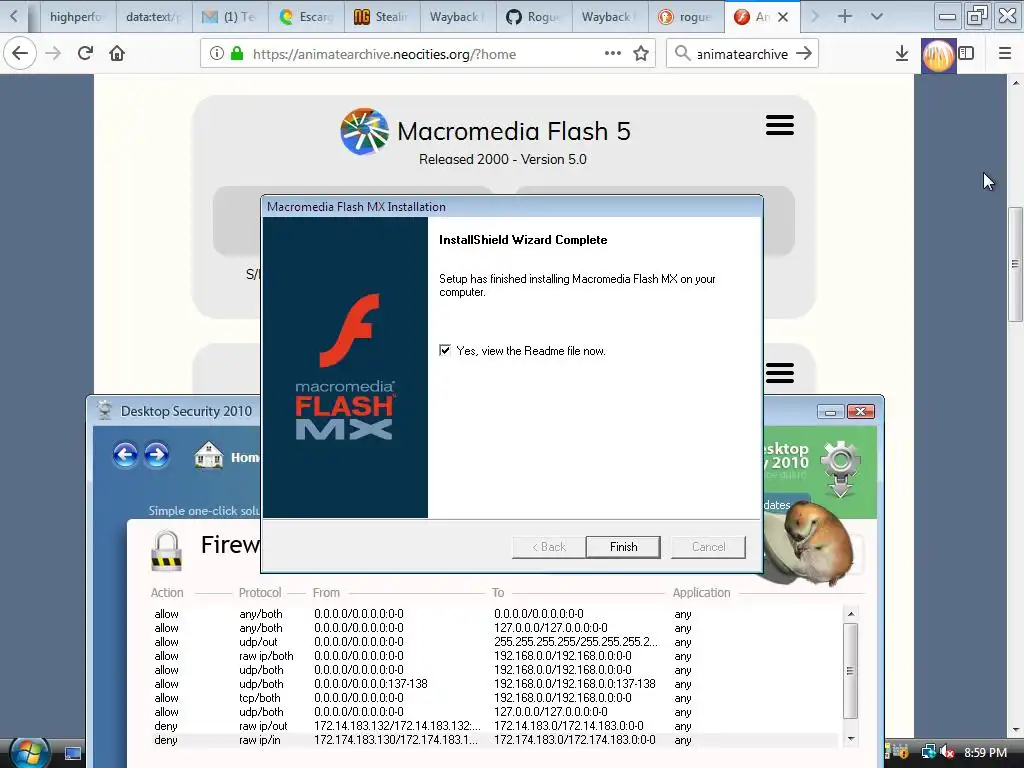Click the muted volume tray icon
Viewport: 1024px width, 768px height.
pos(948,753)
